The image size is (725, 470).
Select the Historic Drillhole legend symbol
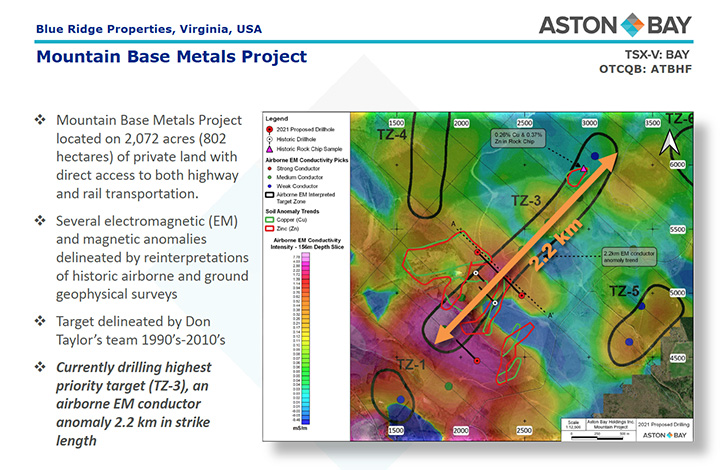(x=270, y=139)
